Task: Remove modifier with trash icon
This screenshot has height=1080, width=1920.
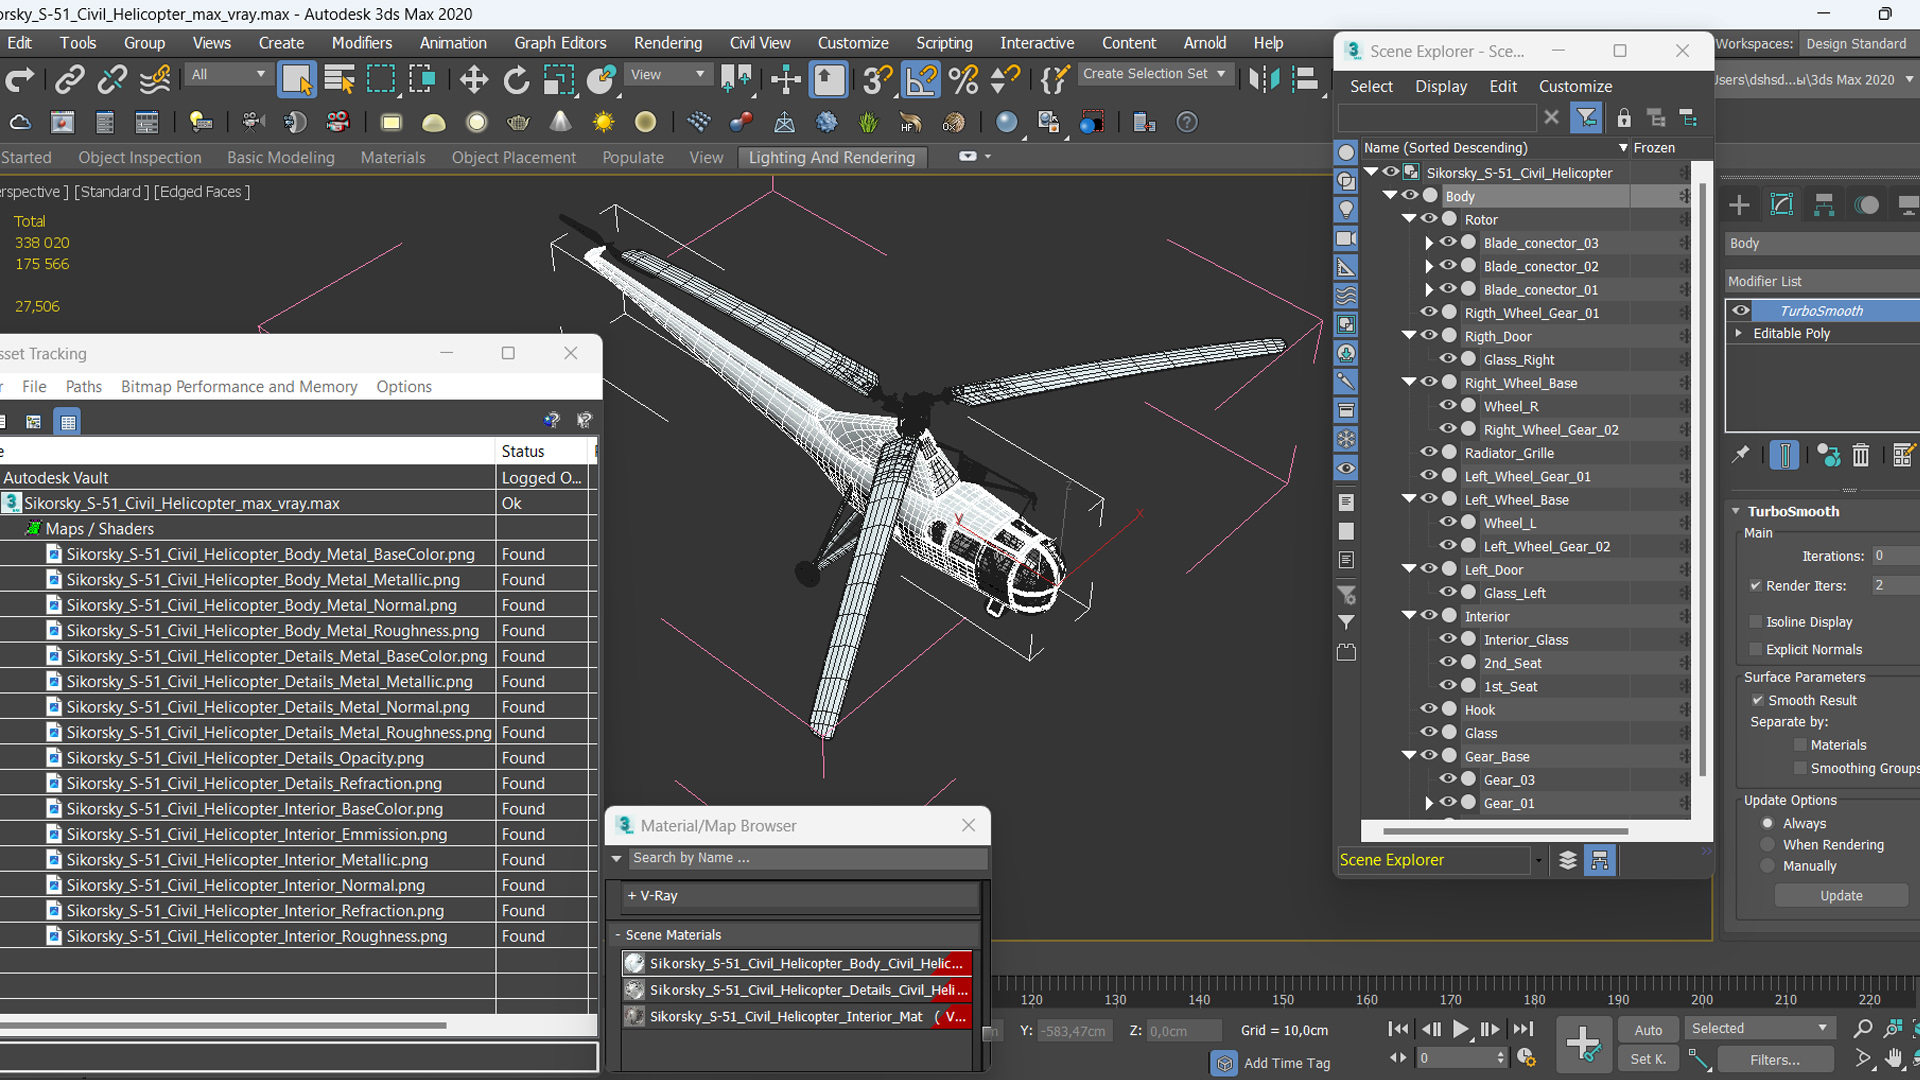Action: point(1860,455)
